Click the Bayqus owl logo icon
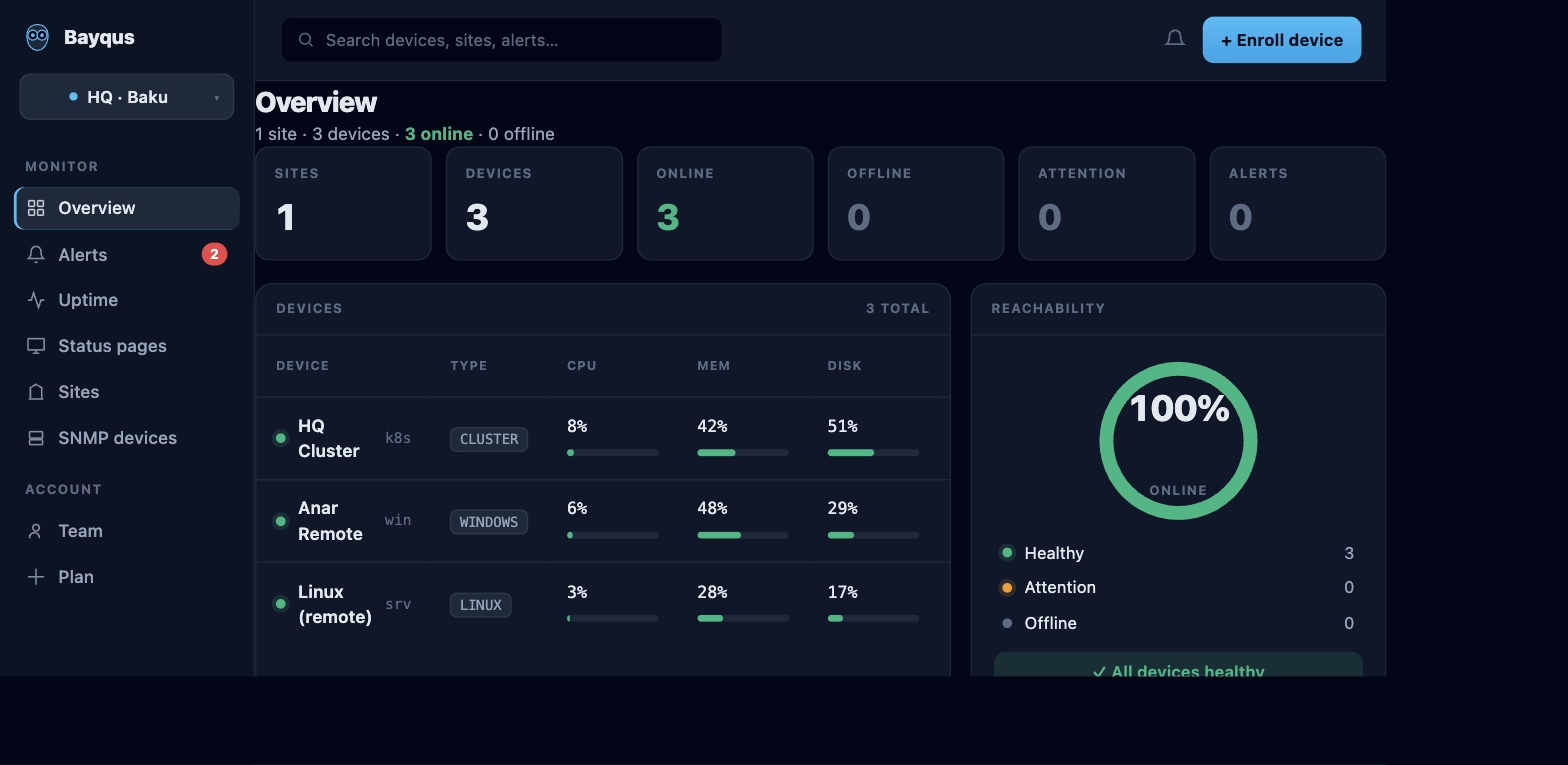Image resolution: width=1568 pixels, height=765 pixels. point(37,38)
